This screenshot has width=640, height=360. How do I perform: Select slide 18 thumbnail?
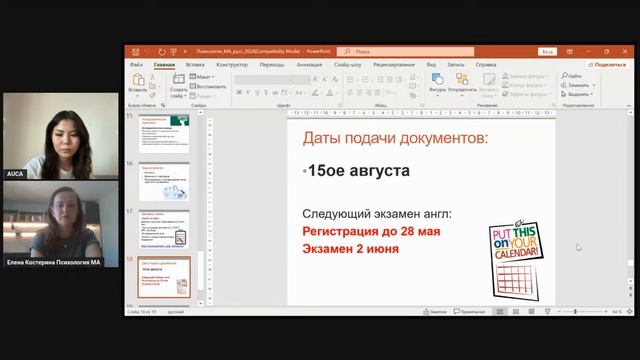click(x=164, y=277)
